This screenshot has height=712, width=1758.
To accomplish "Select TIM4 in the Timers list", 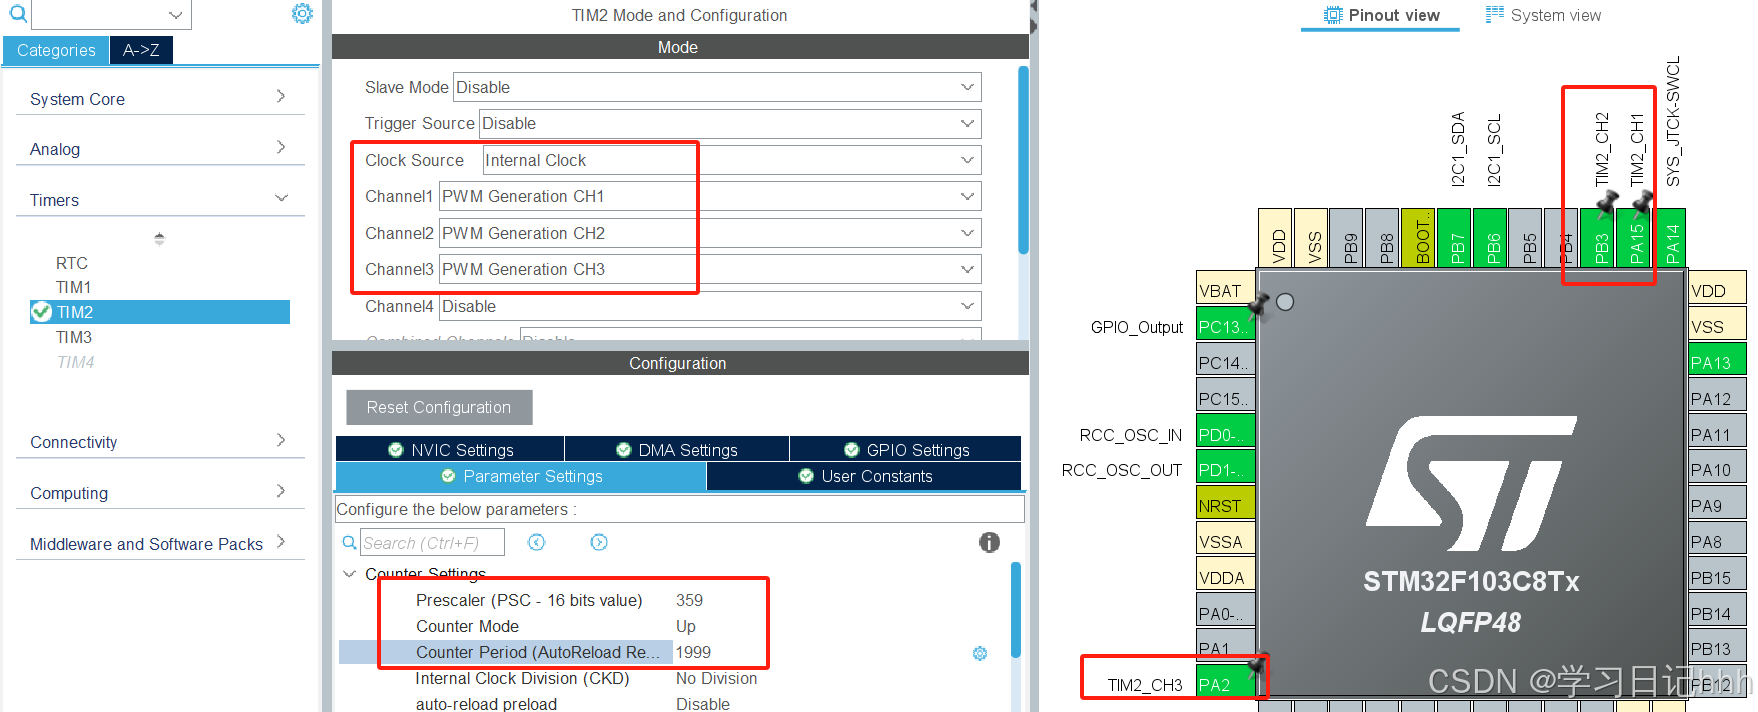I will [x=76, y=362].
